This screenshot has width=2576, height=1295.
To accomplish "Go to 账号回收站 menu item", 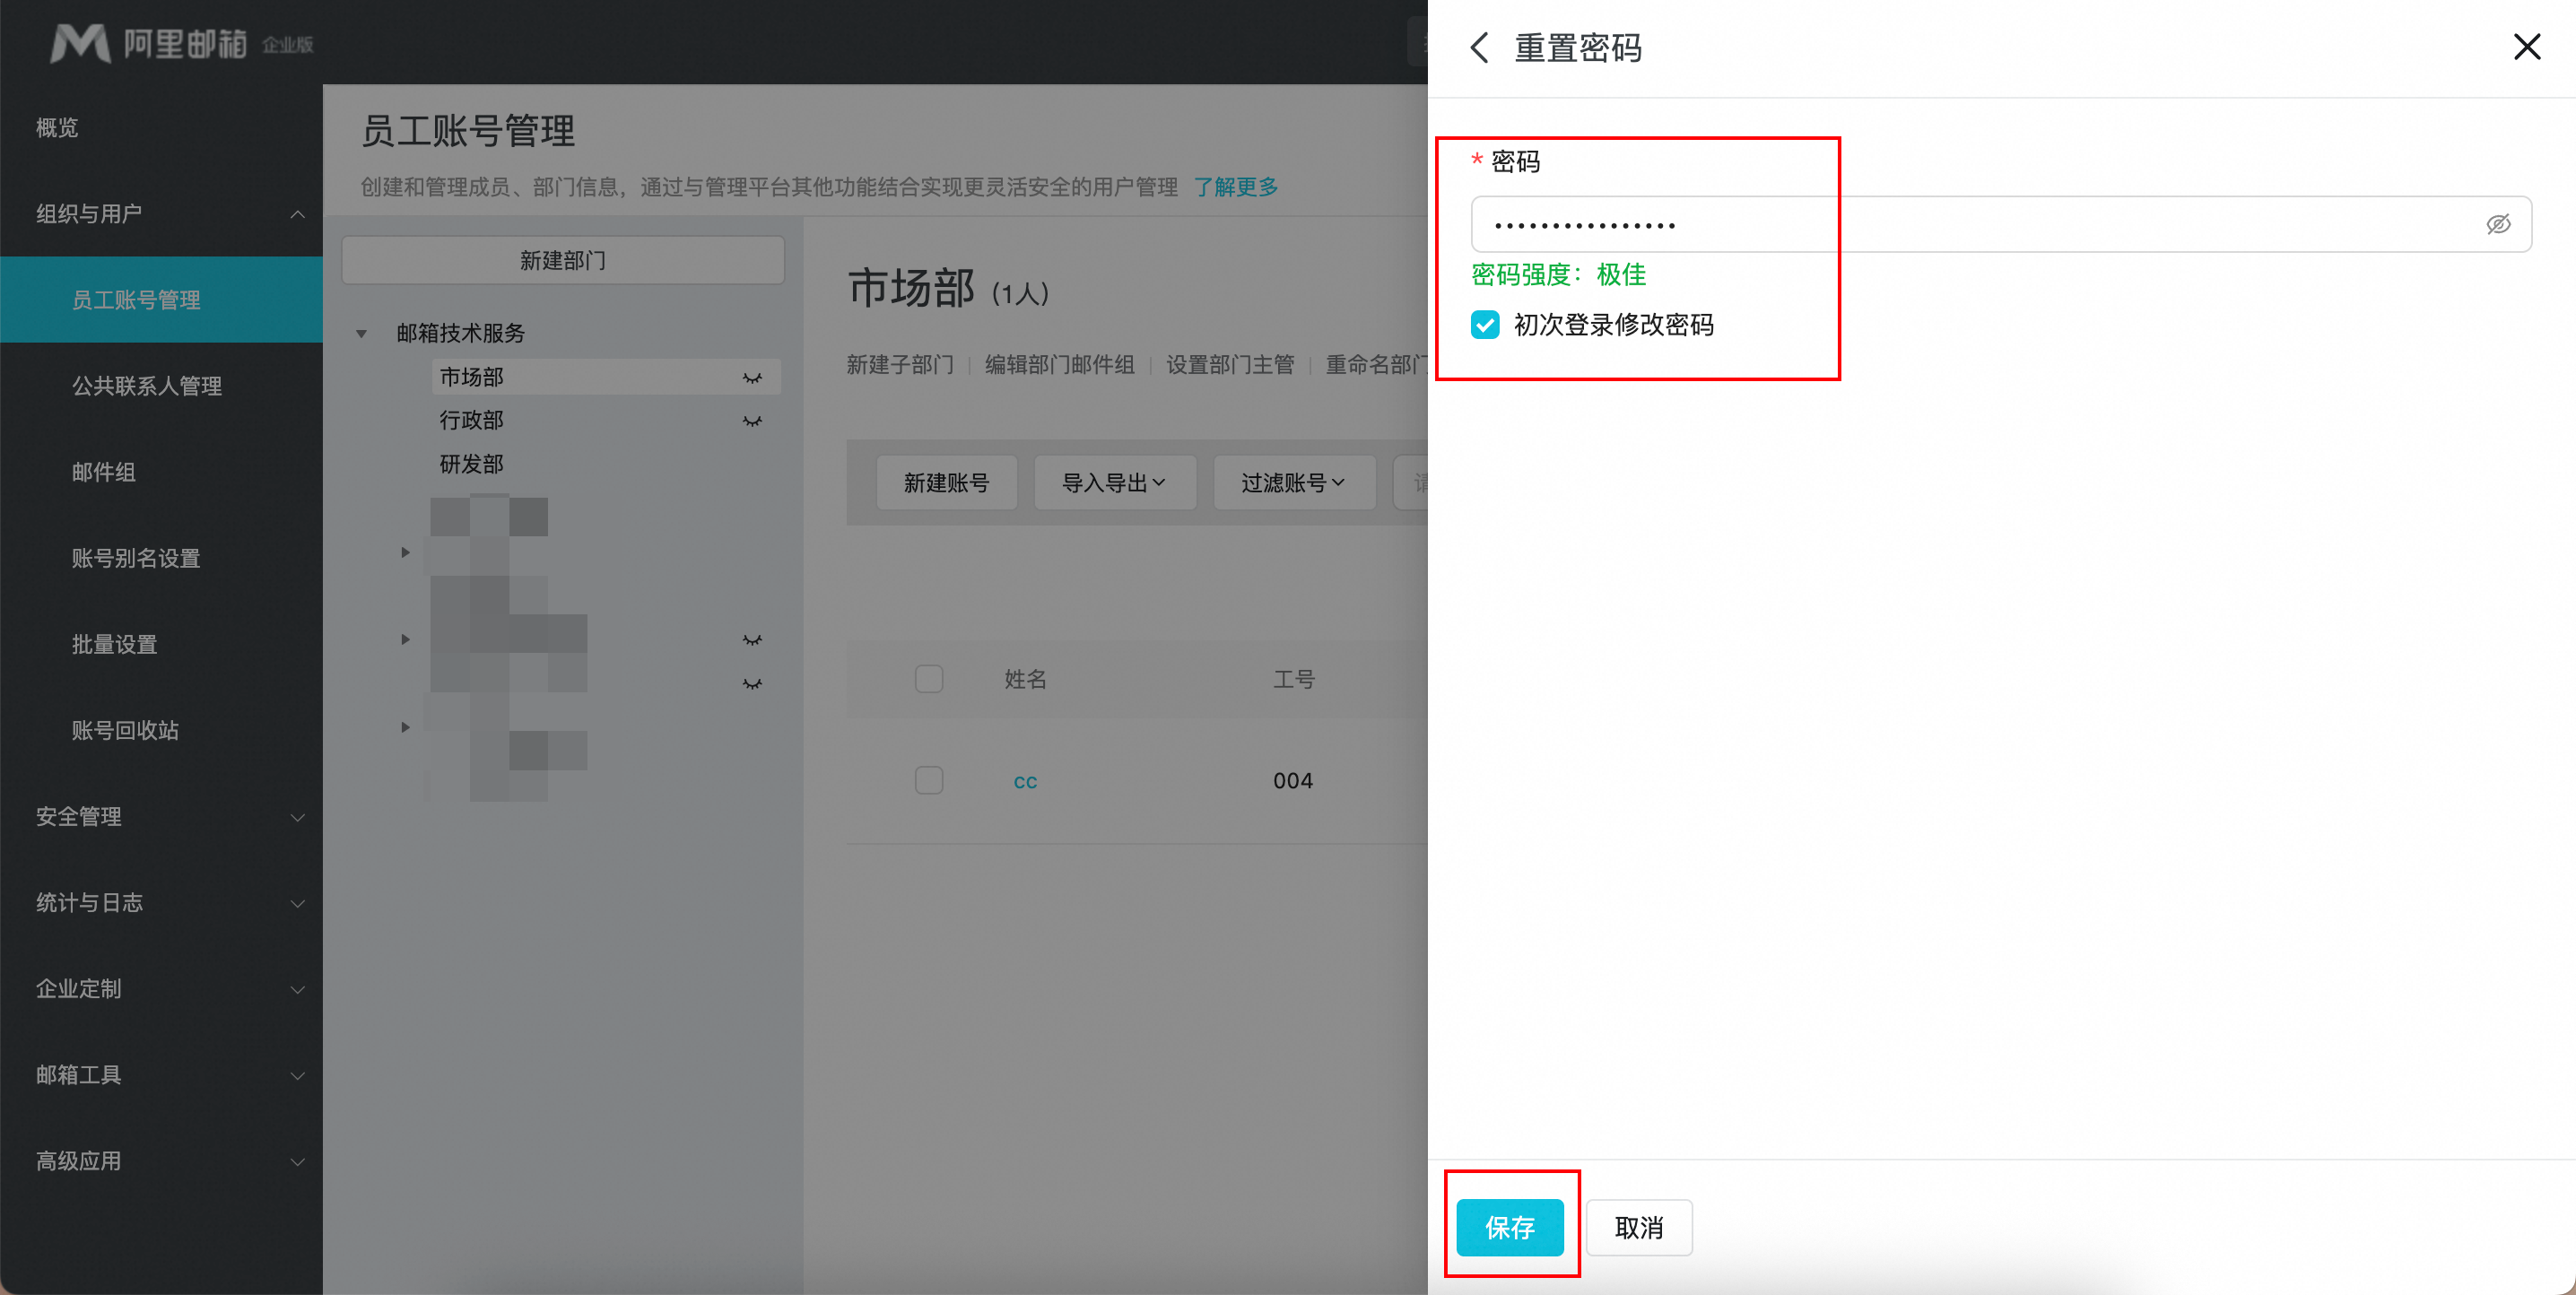I will [x=125, y=730].
